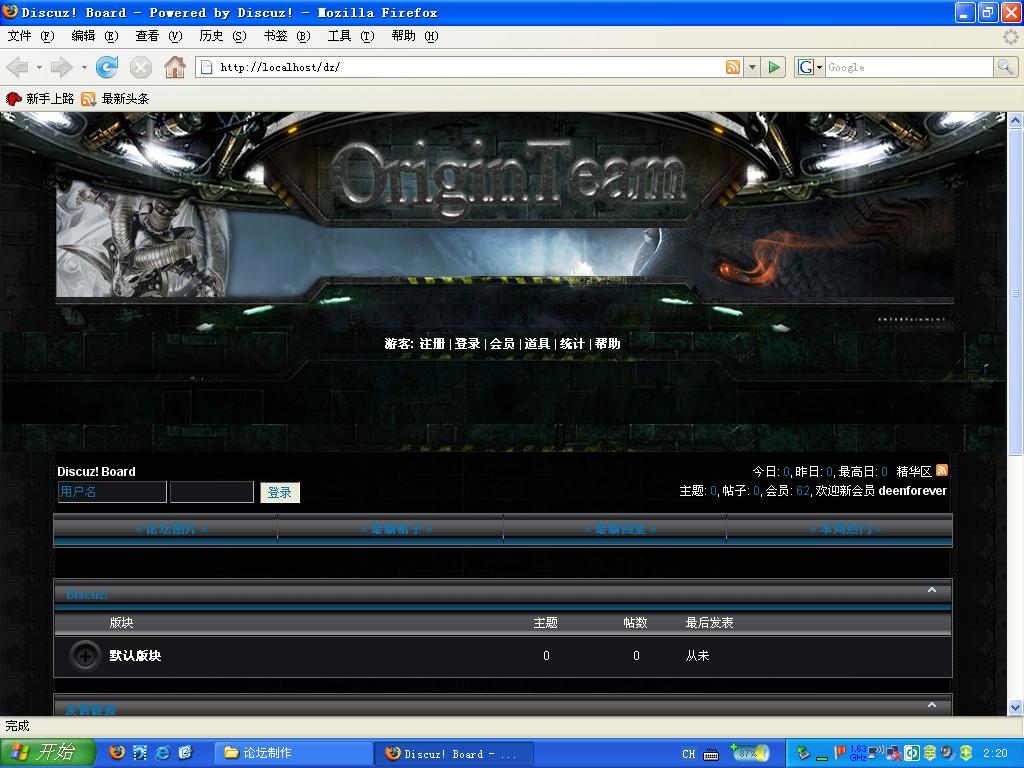Click the 登录 button beside the password field
The width and height of the screenshot is (1024, 768).
point(280,492)
